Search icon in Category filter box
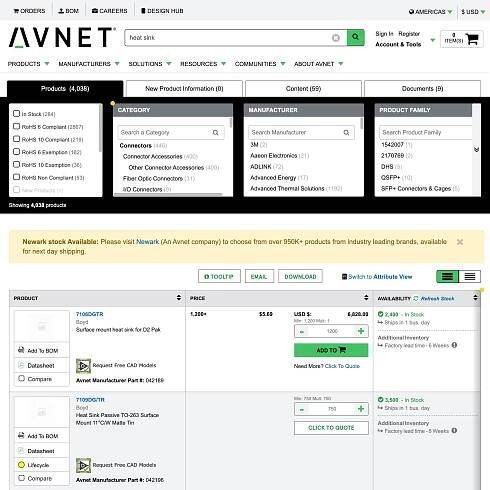This screenshot has height=490, width=490. coord(216,133)
